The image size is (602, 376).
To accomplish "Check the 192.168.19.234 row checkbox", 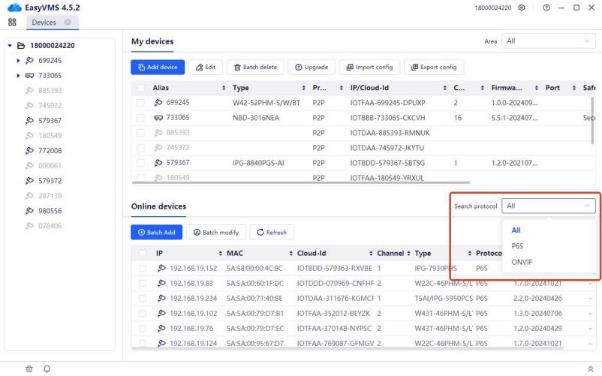I will (142, 298).
